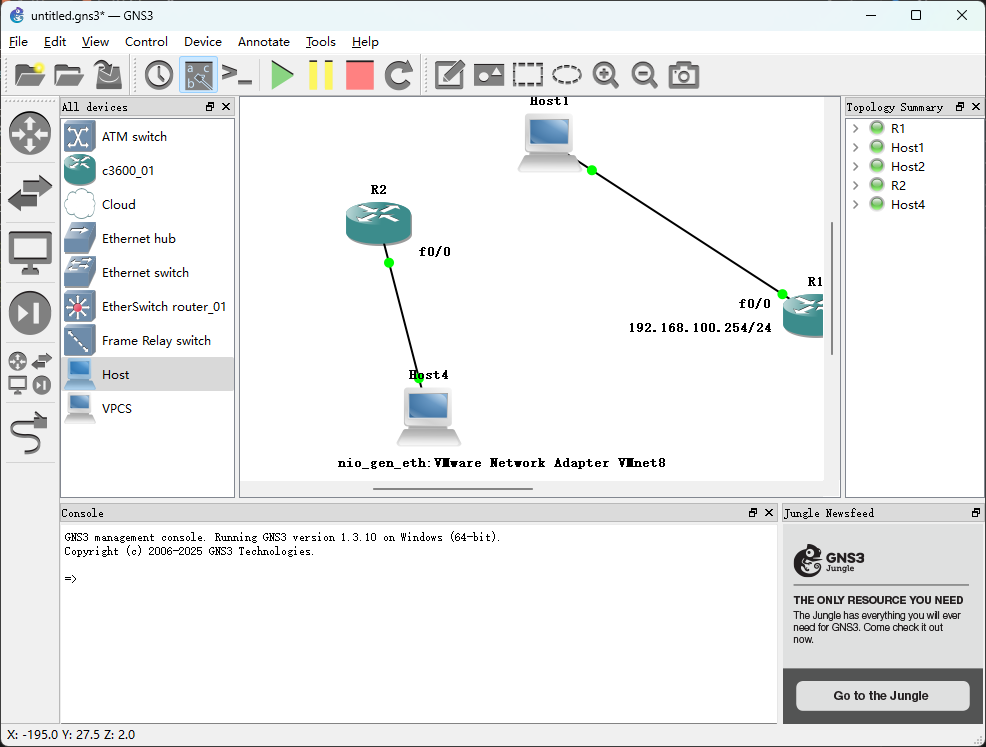The width and height of the screenshot is (986, 747).
Task: Expand R2 in Topology Summary
Action: [855, 185]
